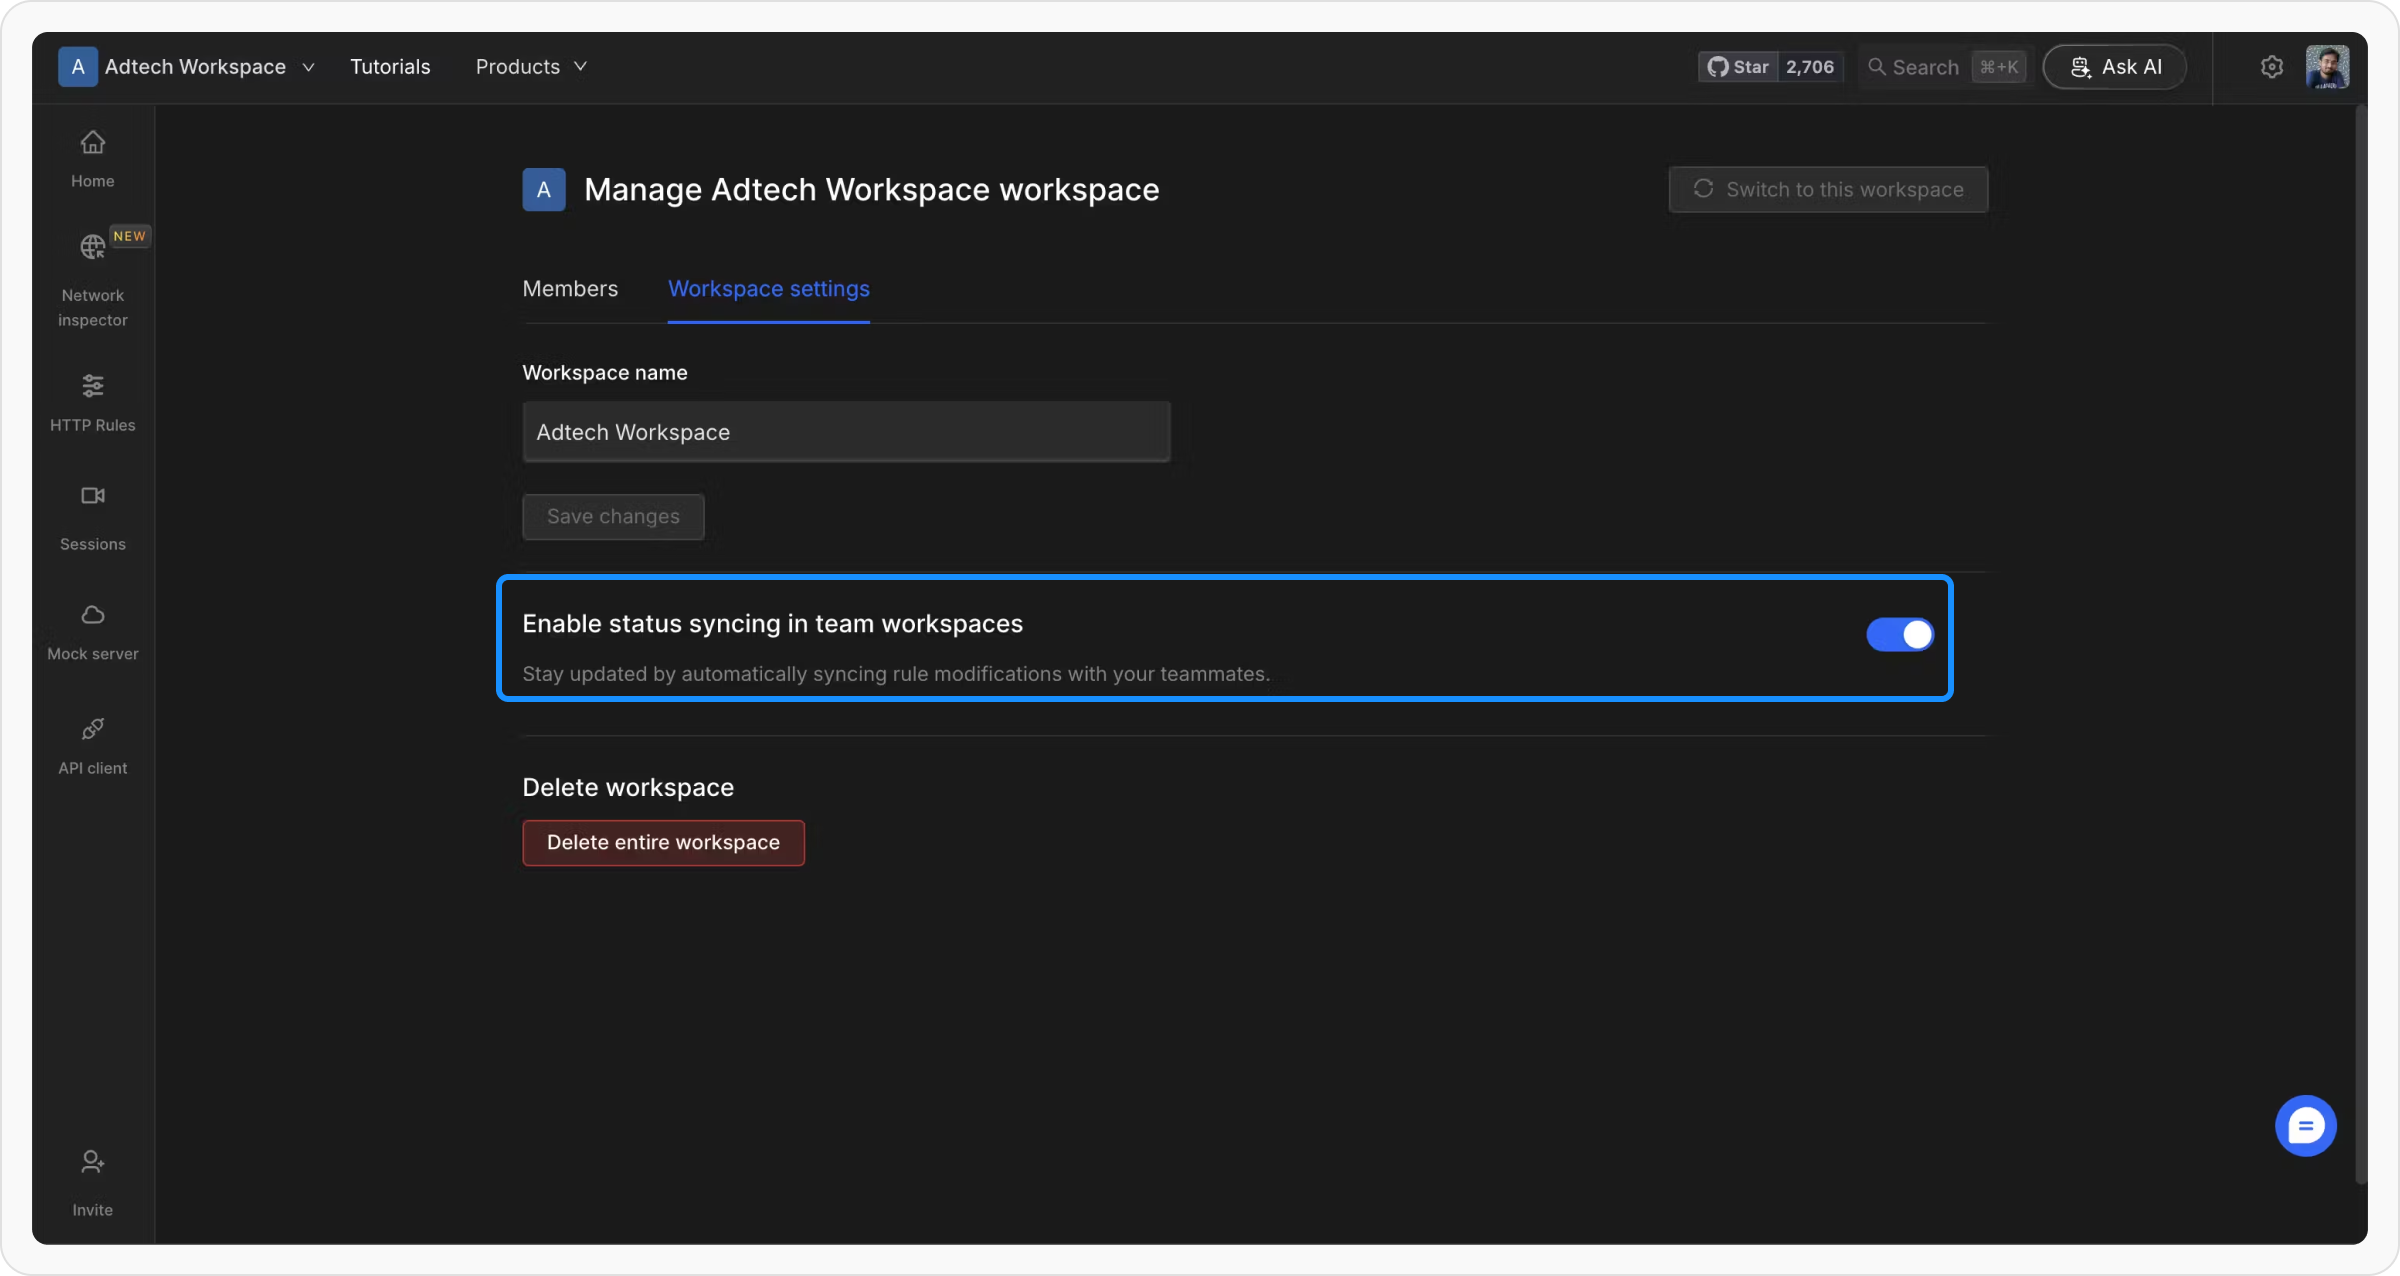This screenshot has width=2400, height=1276.
Task: Open the API client sidebar icon
Action: click(x=92, y=729)
